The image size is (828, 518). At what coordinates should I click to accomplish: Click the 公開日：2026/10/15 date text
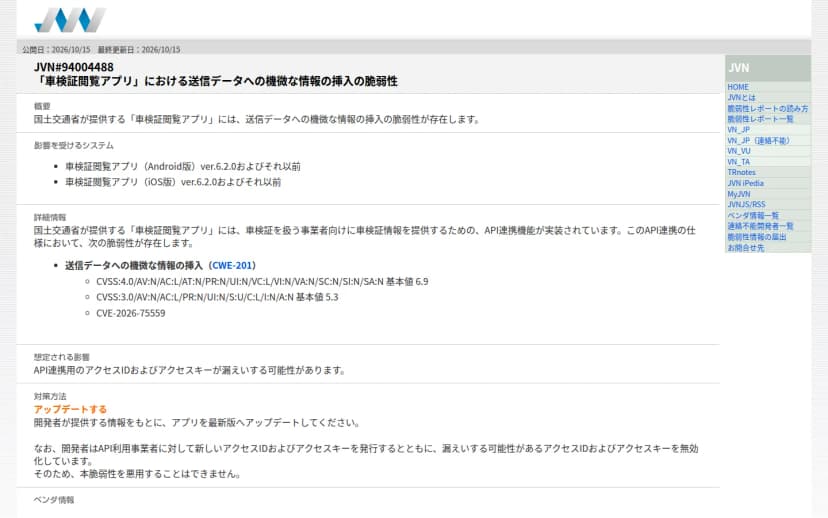point(56,50)
